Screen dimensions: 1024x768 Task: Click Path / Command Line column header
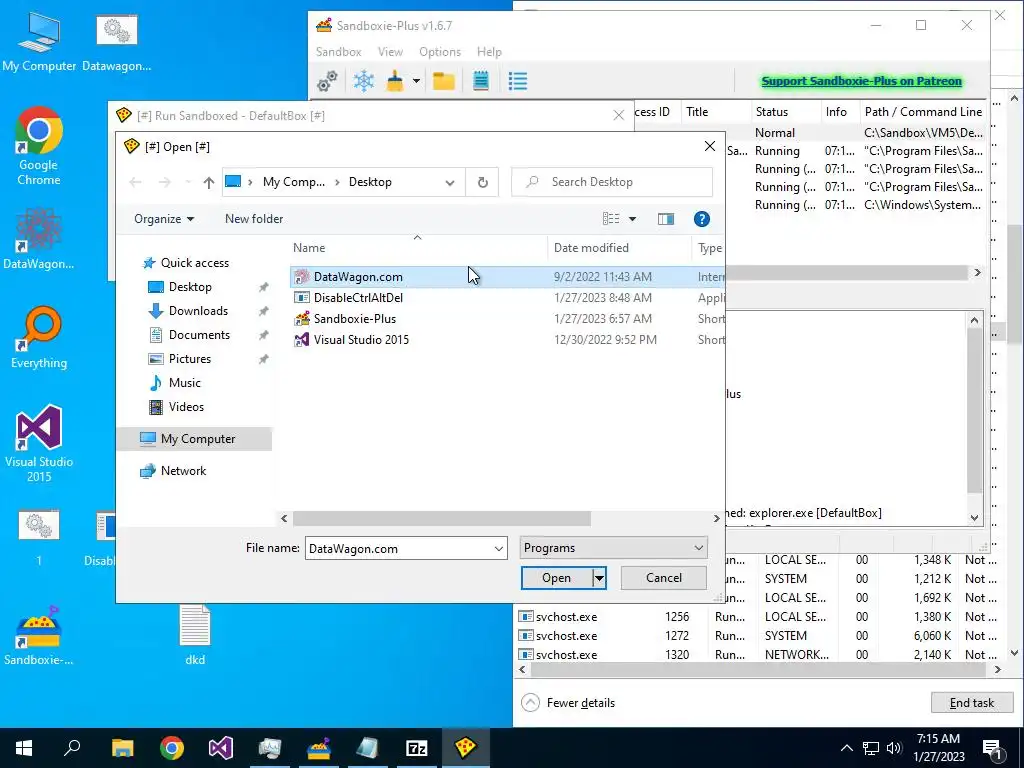pyautogui.click(x=923, y=112)
